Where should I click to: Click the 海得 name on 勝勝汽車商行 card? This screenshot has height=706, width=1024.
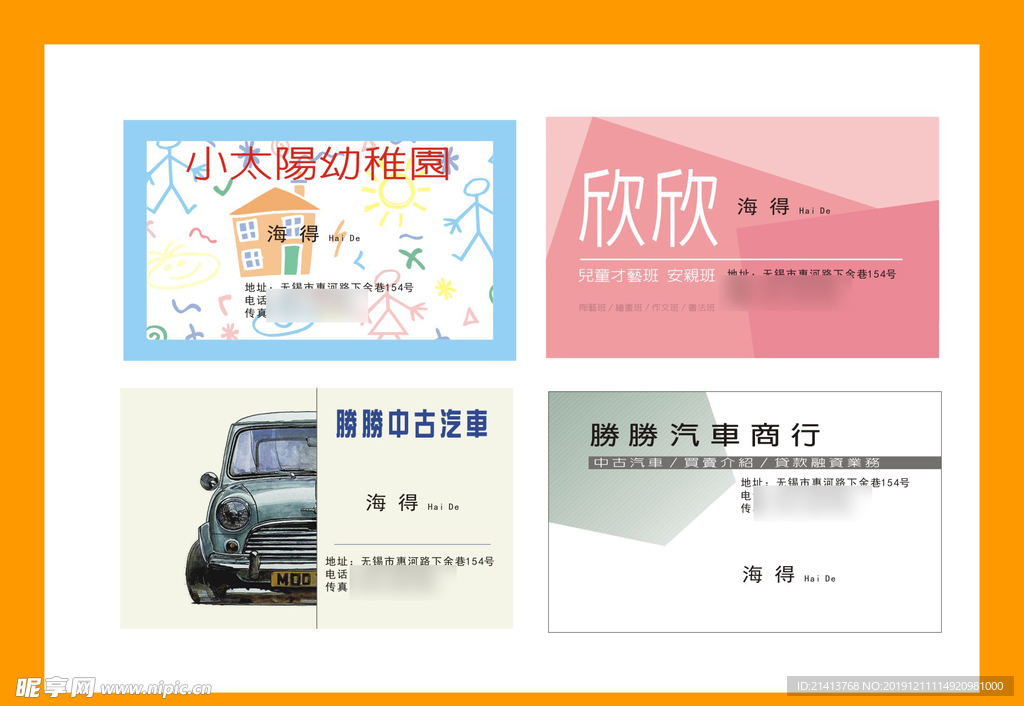point(768,574)
